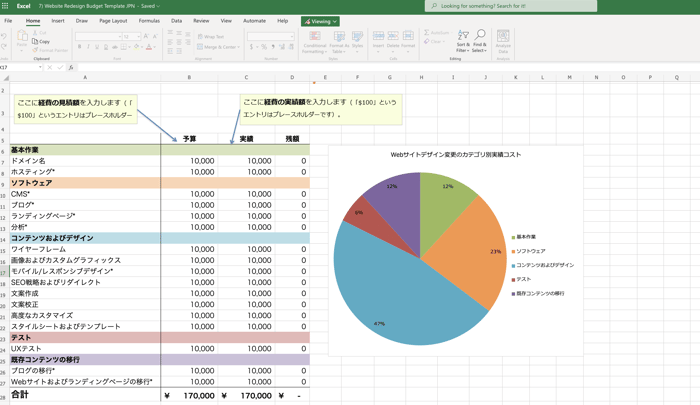Click the Undo arrow icon
The height and width of the screenshot is (405, 700).
click(x=4, y=36)
